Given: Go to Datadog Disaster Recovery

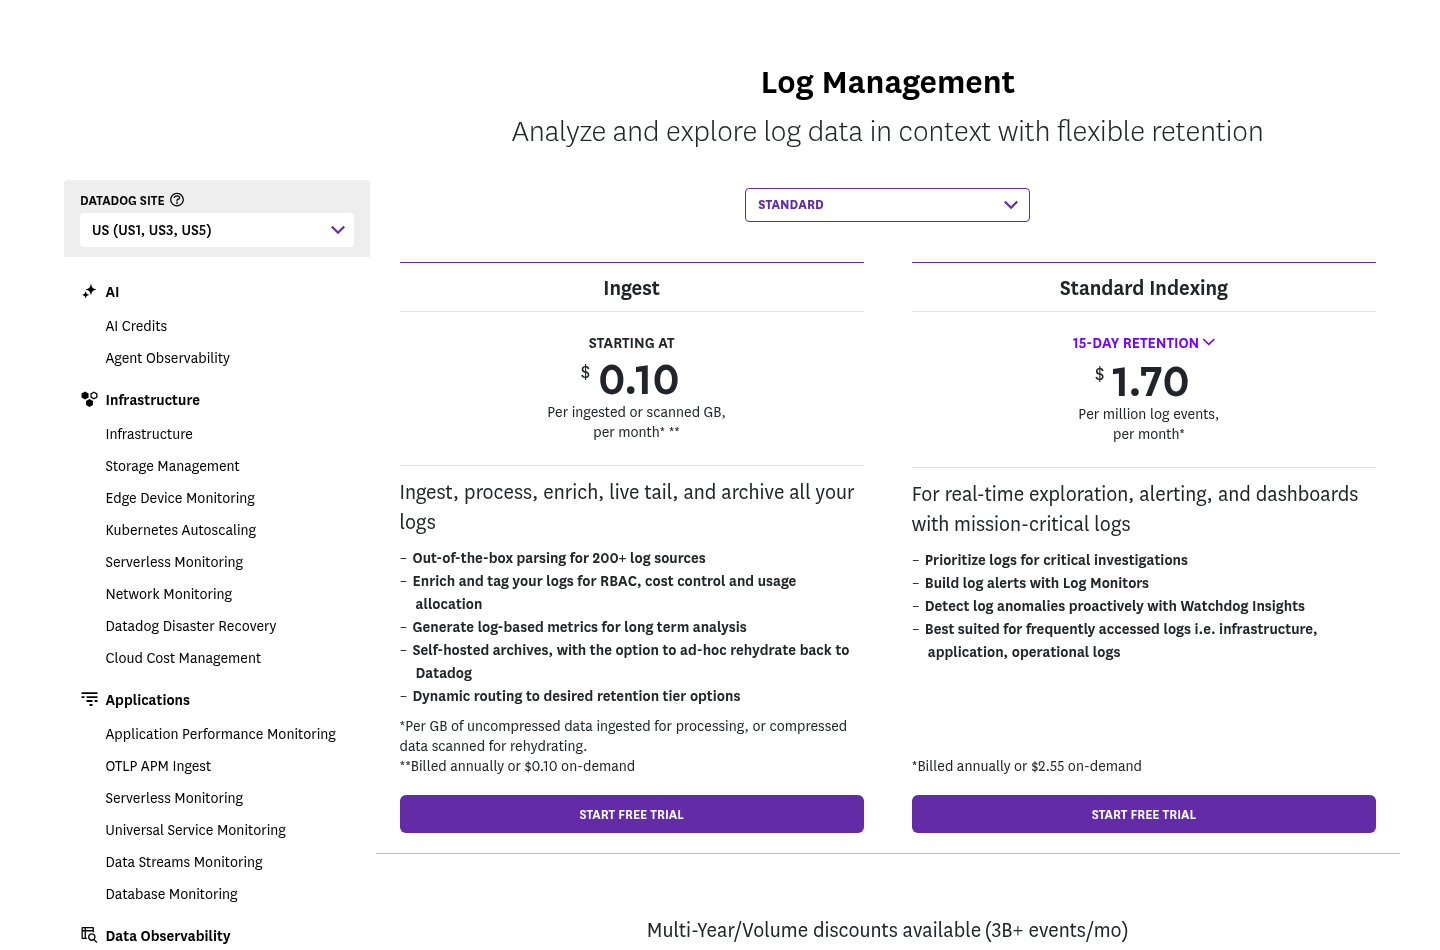Looking at the screenshot, I should point(190,626).
